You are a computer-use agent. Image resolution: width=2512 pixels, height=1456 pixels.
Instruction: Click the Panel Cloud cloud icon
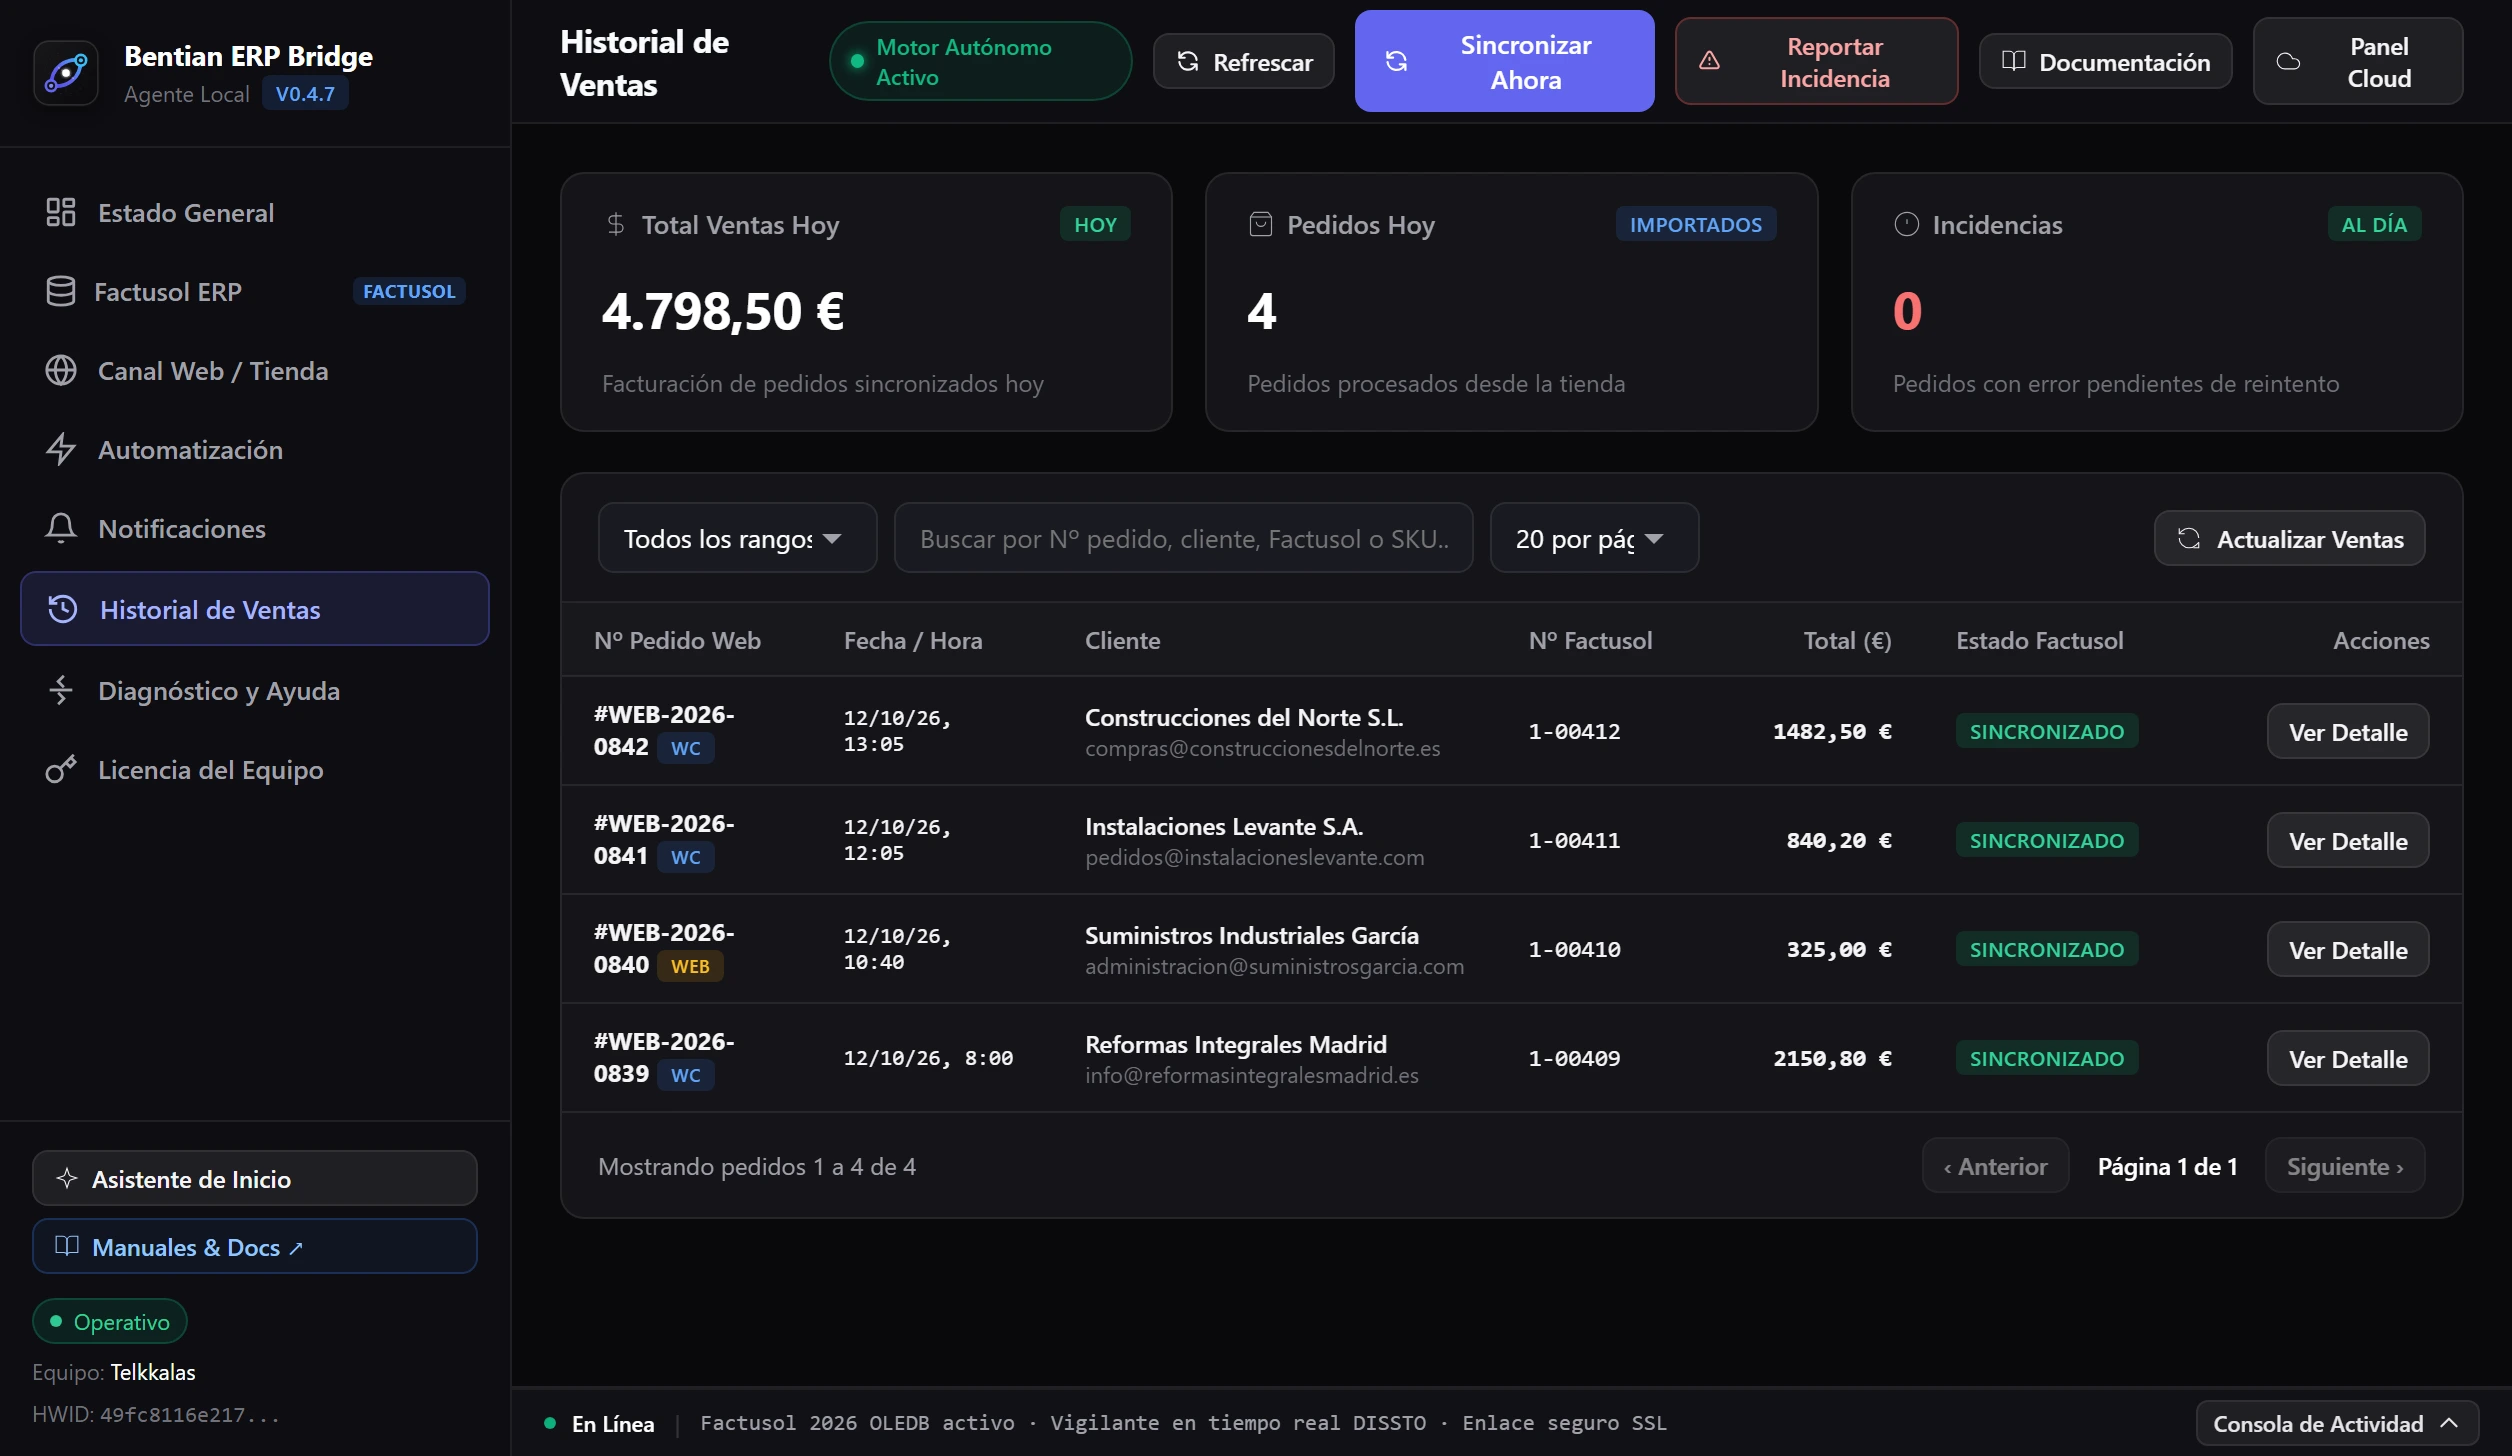tap(2288, 62)
